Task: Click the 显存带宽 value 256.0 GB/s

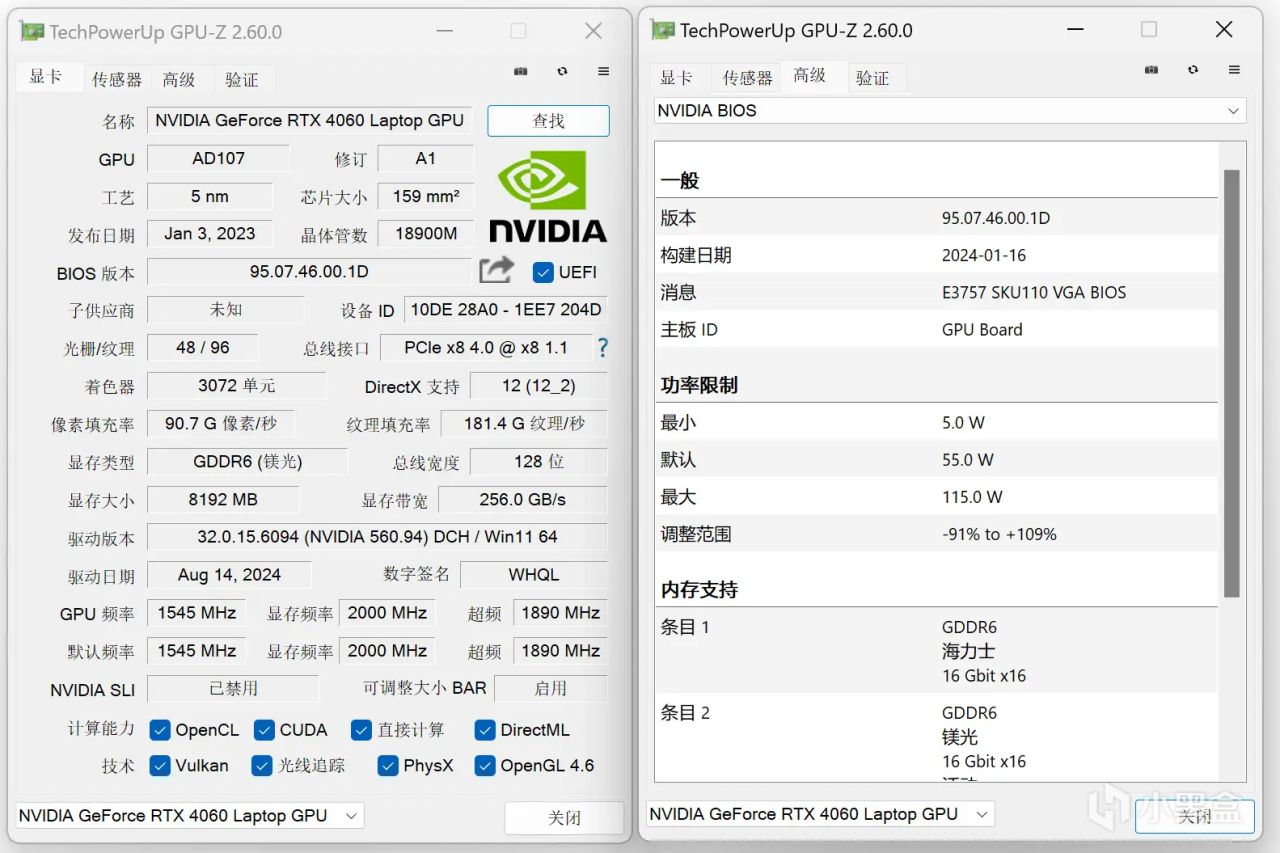Action: tap(523, 500)
